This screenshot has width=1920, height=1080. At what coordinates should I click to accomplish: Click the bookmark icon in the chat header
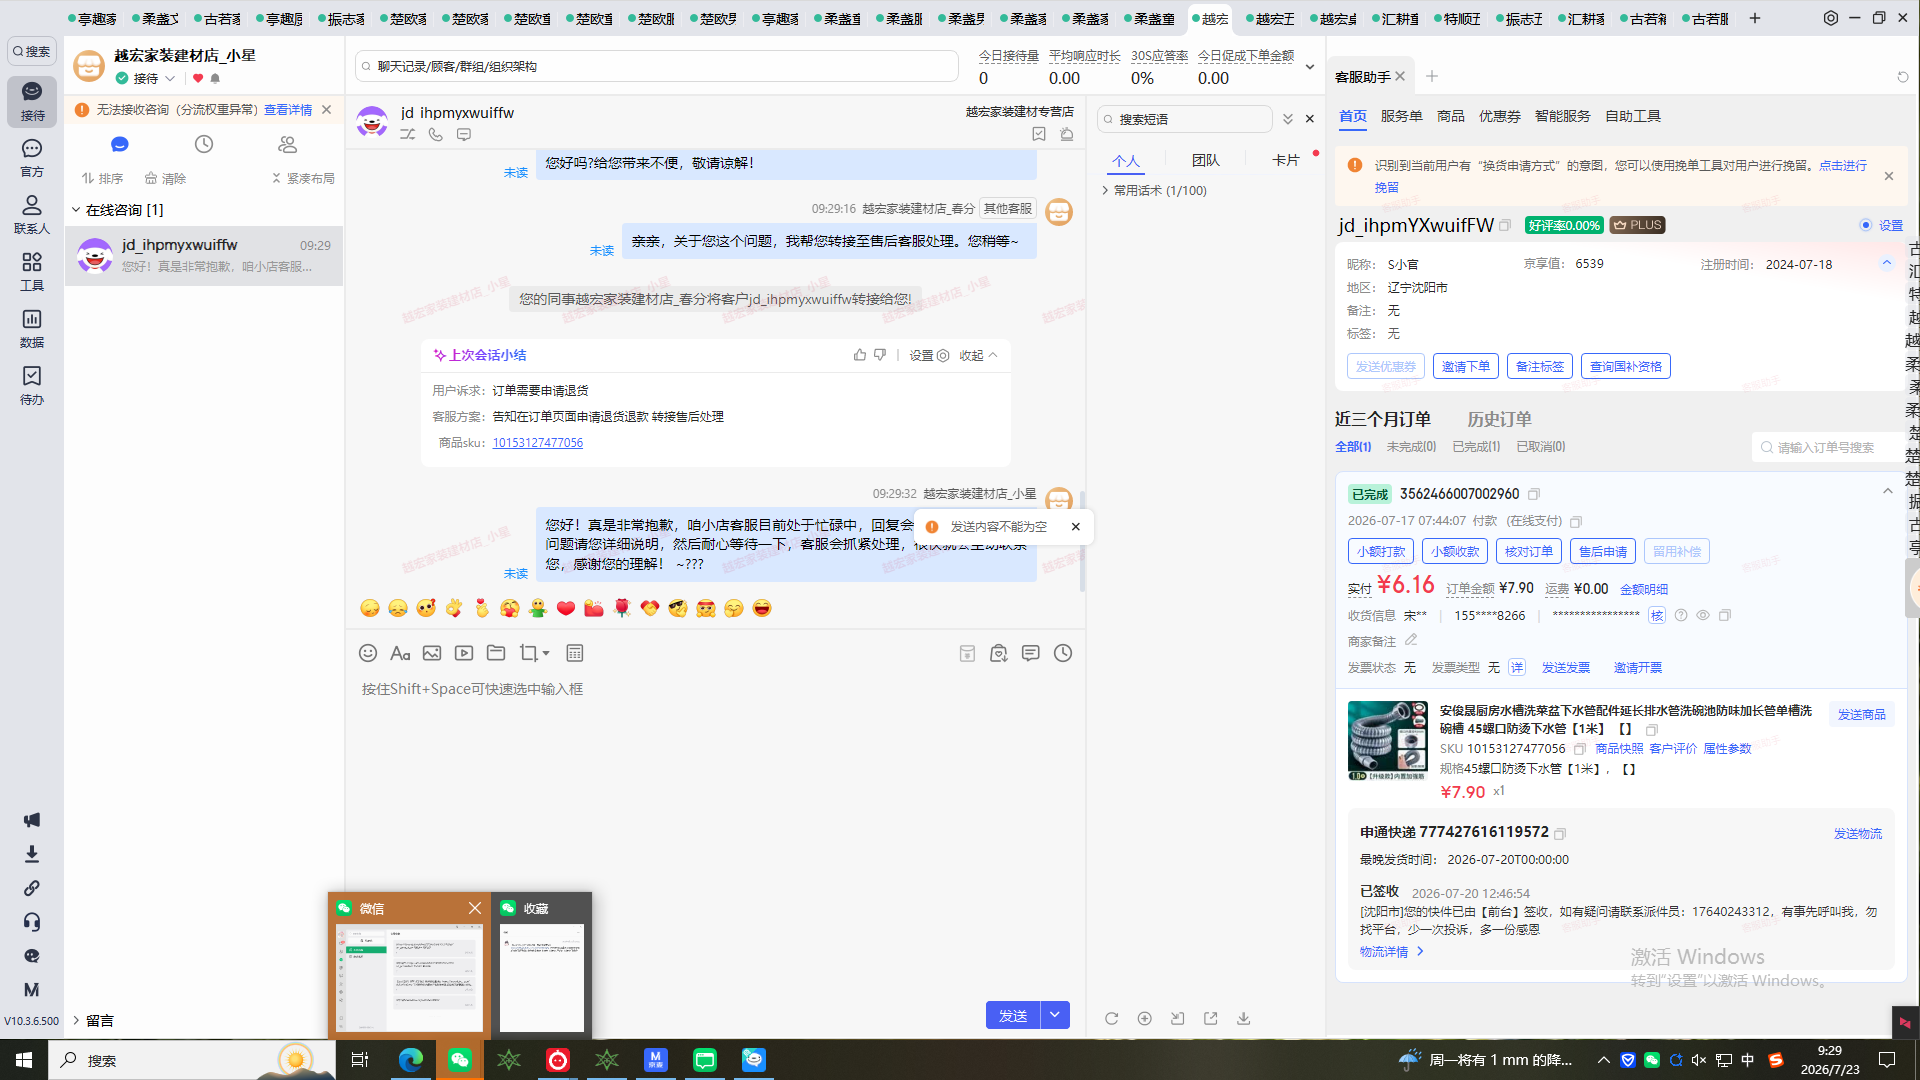tap(1039, 134)
